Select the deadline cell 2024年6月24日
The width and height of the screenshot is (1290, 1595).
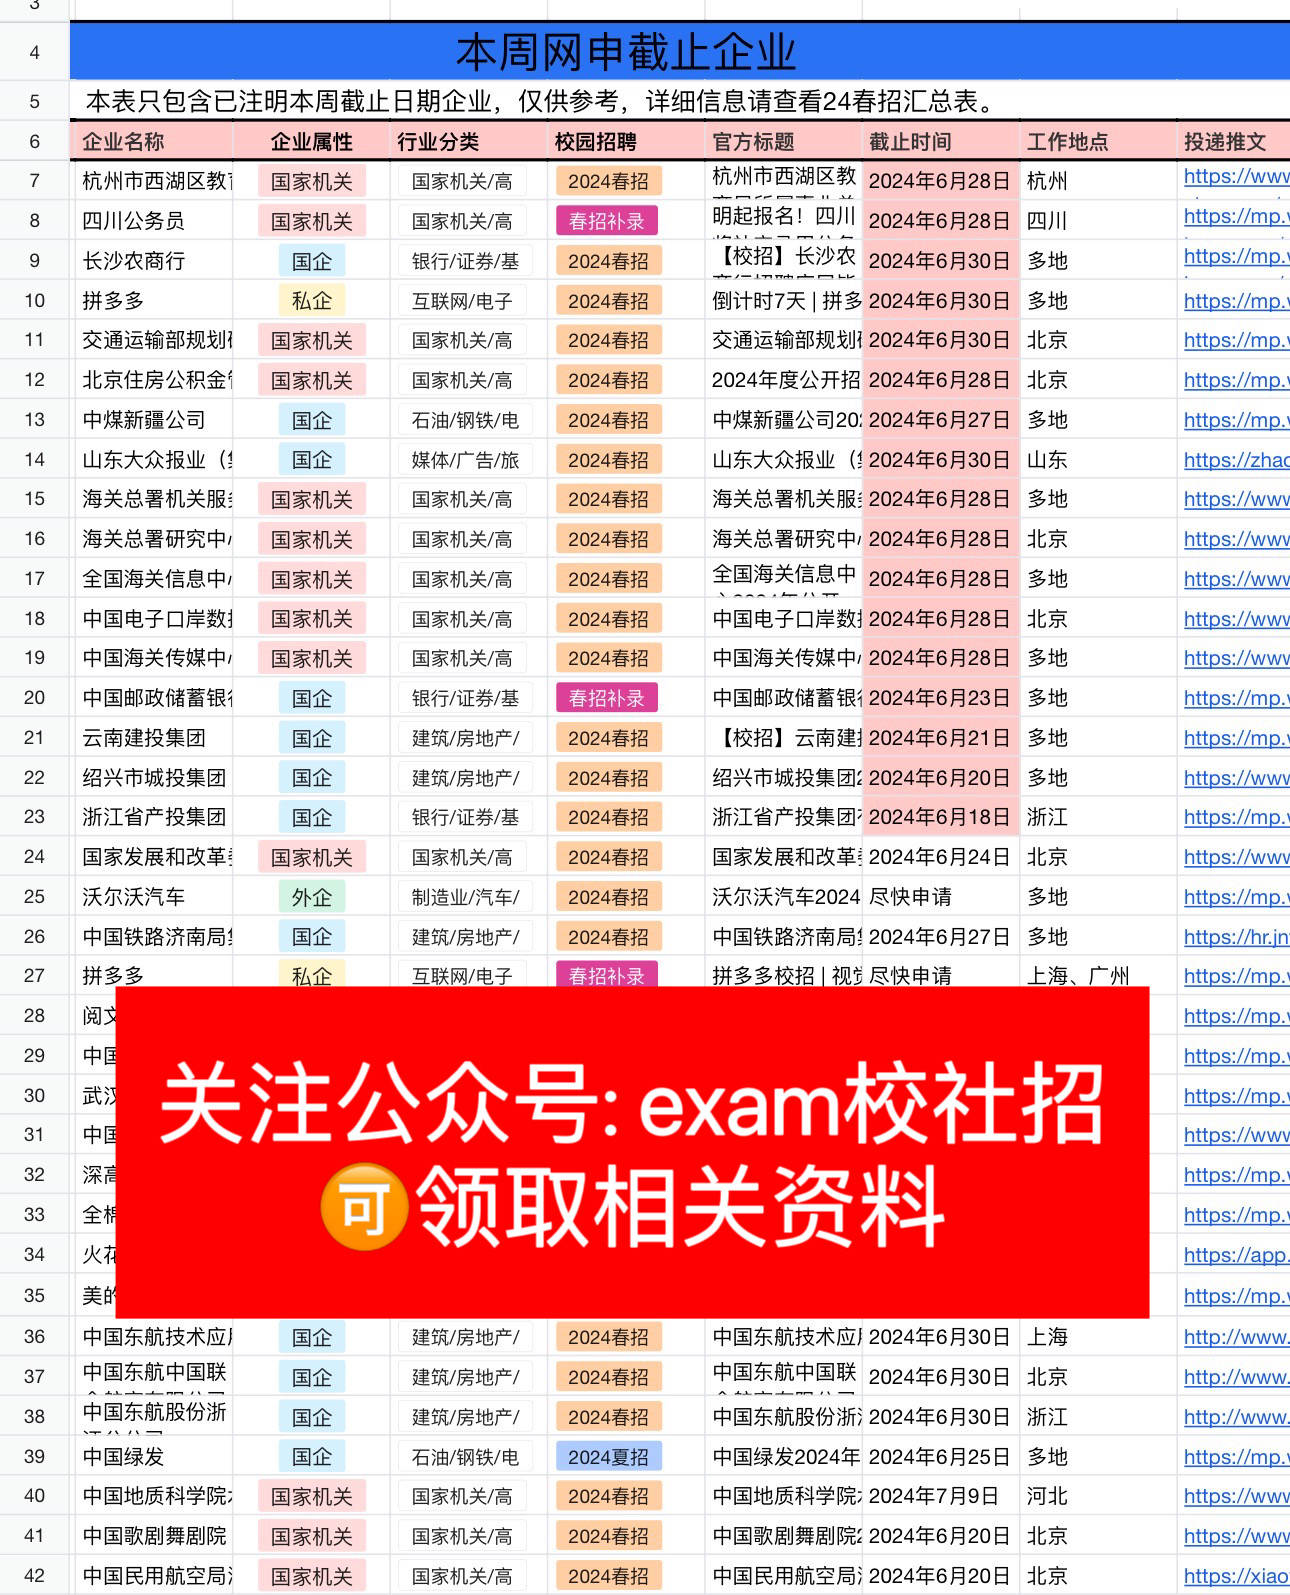point(940,857)
